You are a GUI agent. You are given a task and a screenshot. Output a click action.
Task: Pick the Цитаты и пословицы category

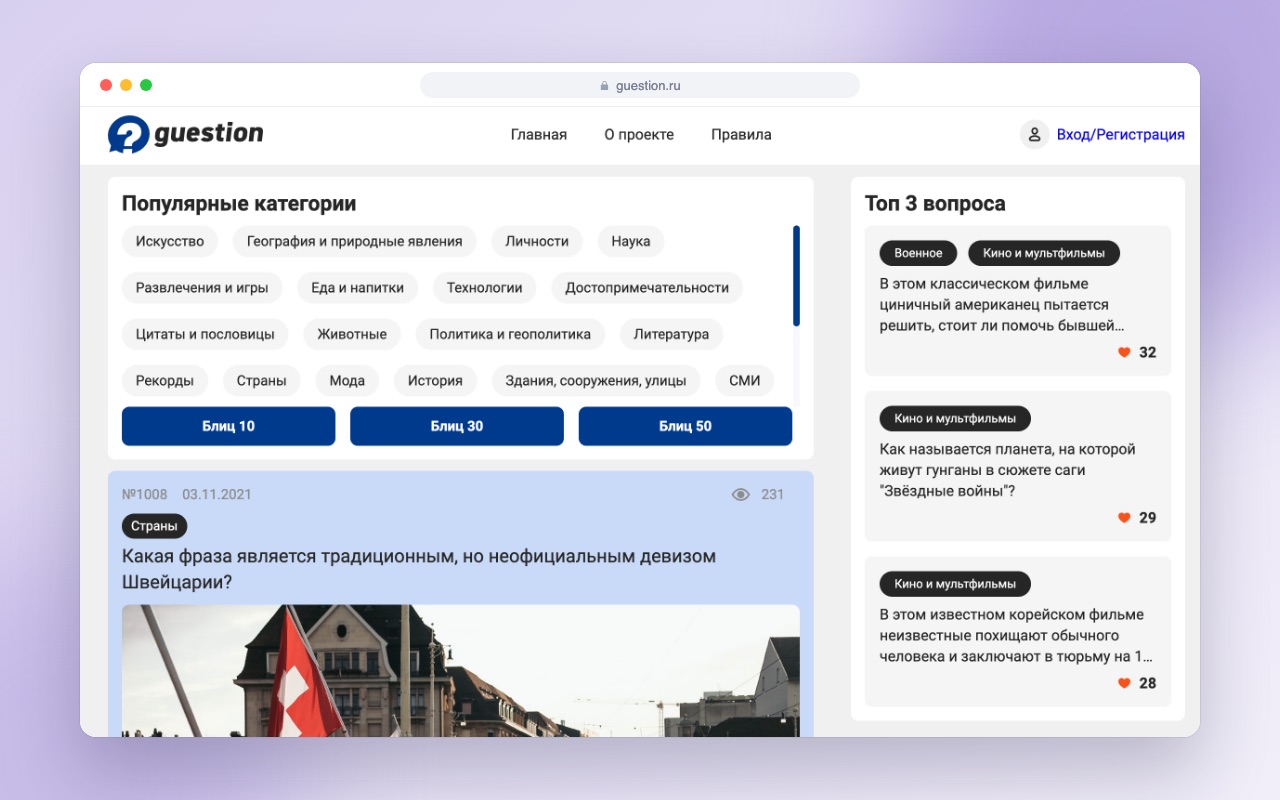click(205, 334)
